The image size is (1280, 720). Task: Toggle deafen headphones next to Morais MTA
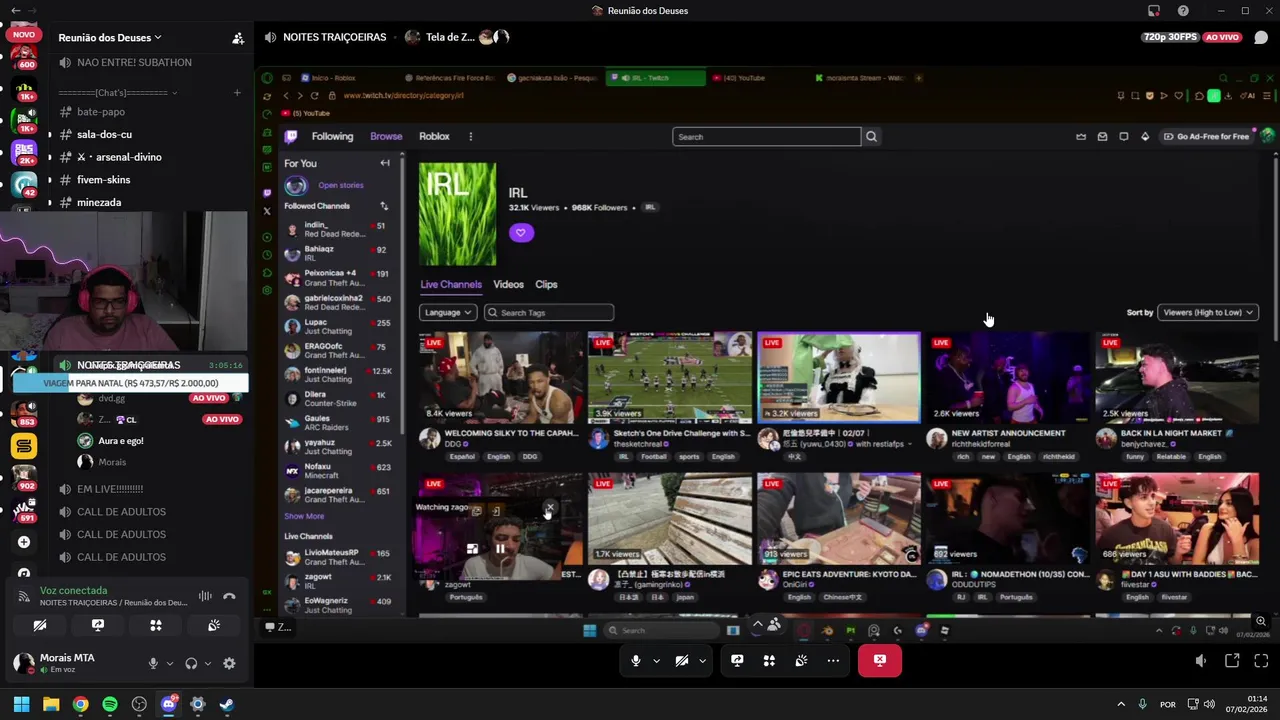191,663
